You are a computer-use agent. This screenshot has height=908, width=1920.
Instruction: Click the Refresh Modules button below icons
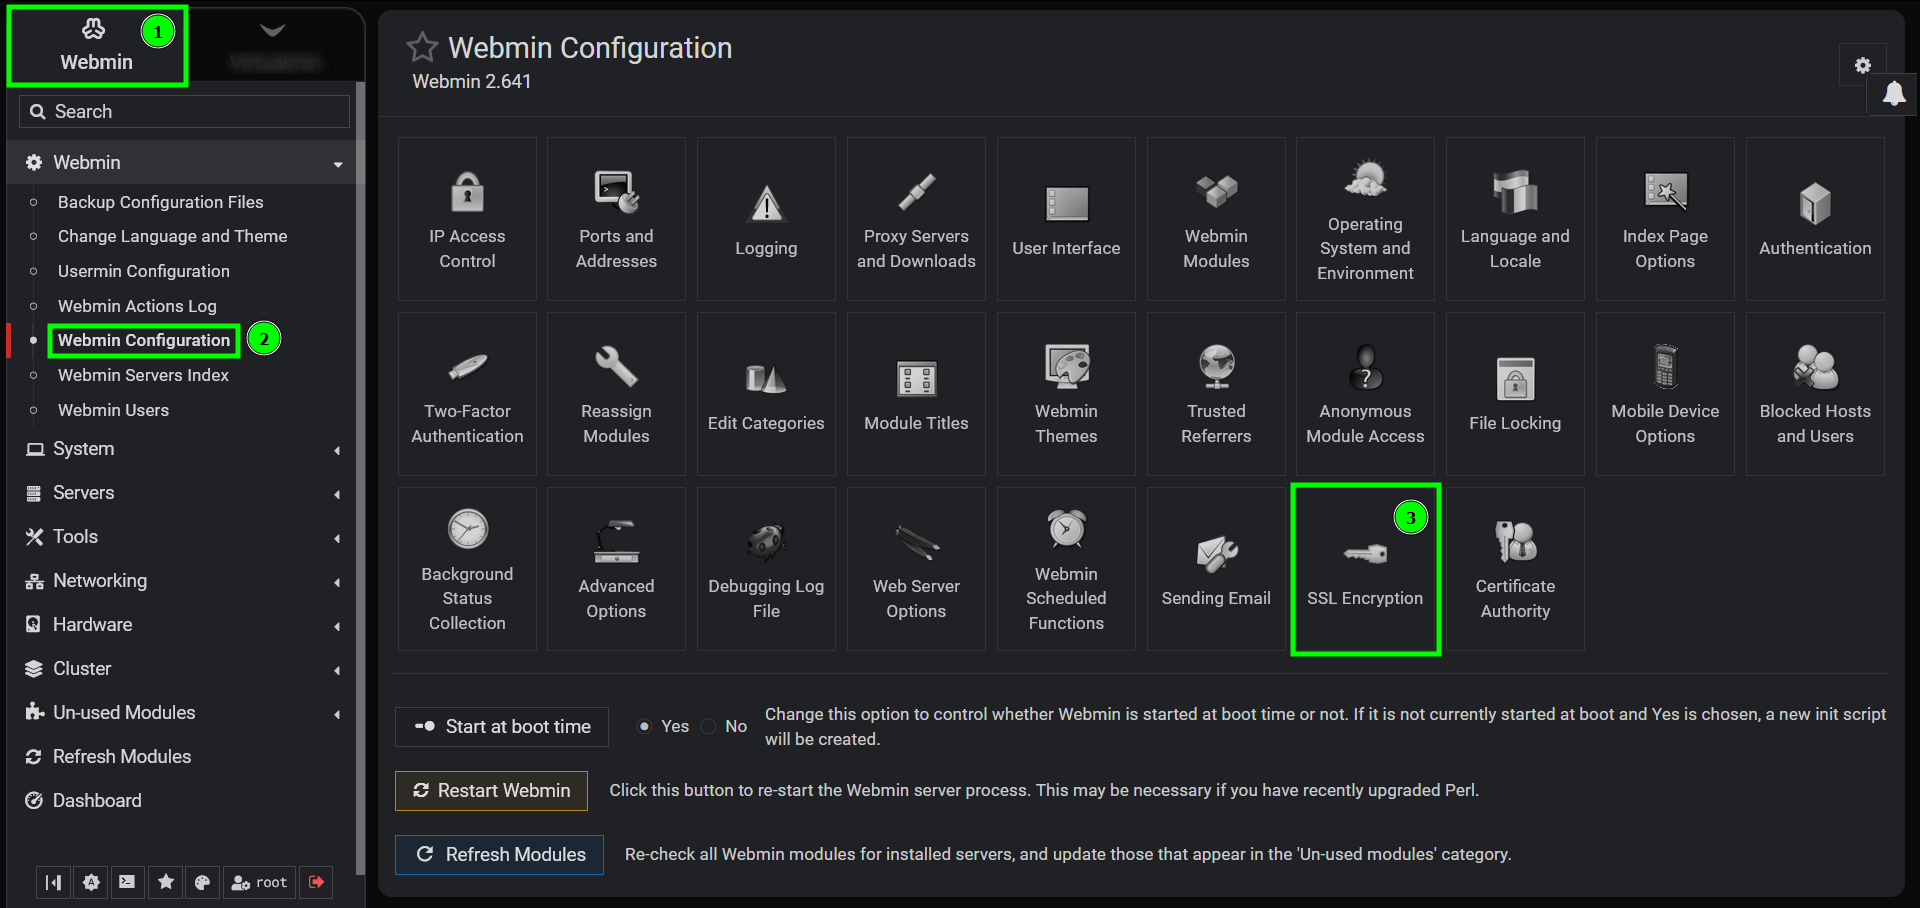pyautogui.click(x=499, y=855)
